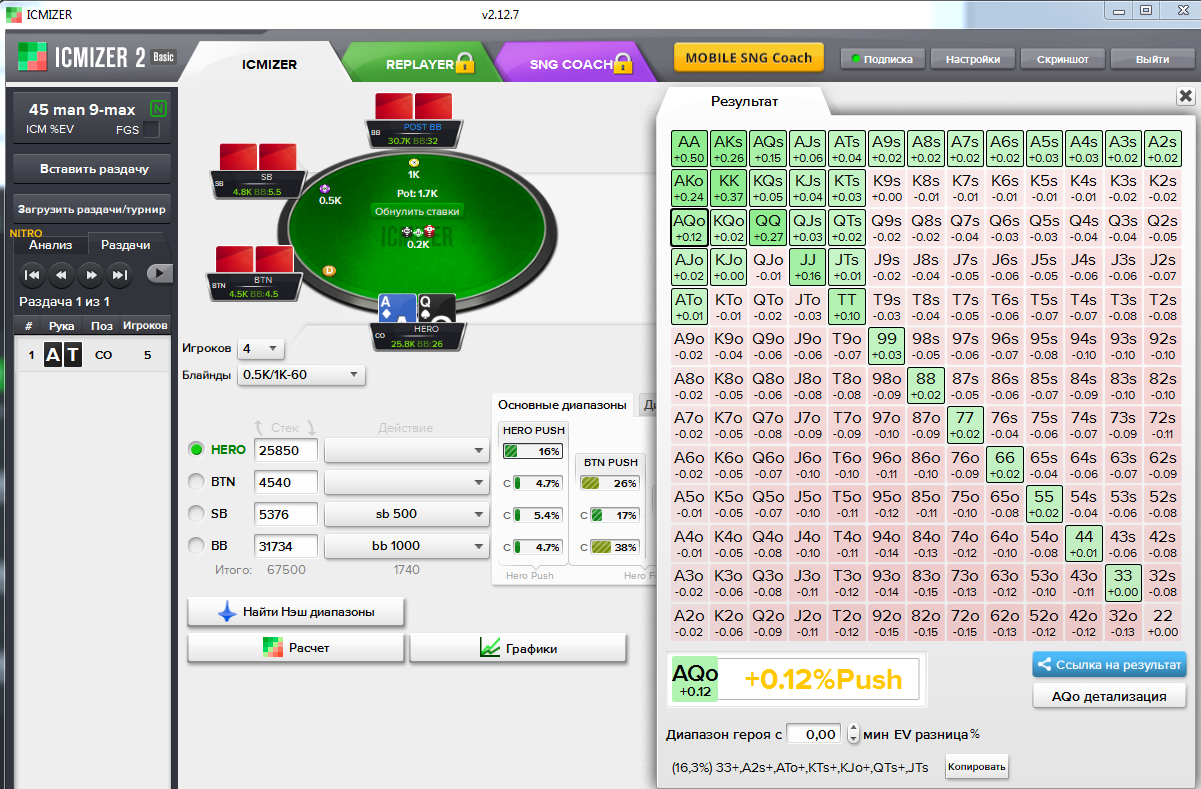Click the stack up arrow beside Стек

[x=258, y=428]
